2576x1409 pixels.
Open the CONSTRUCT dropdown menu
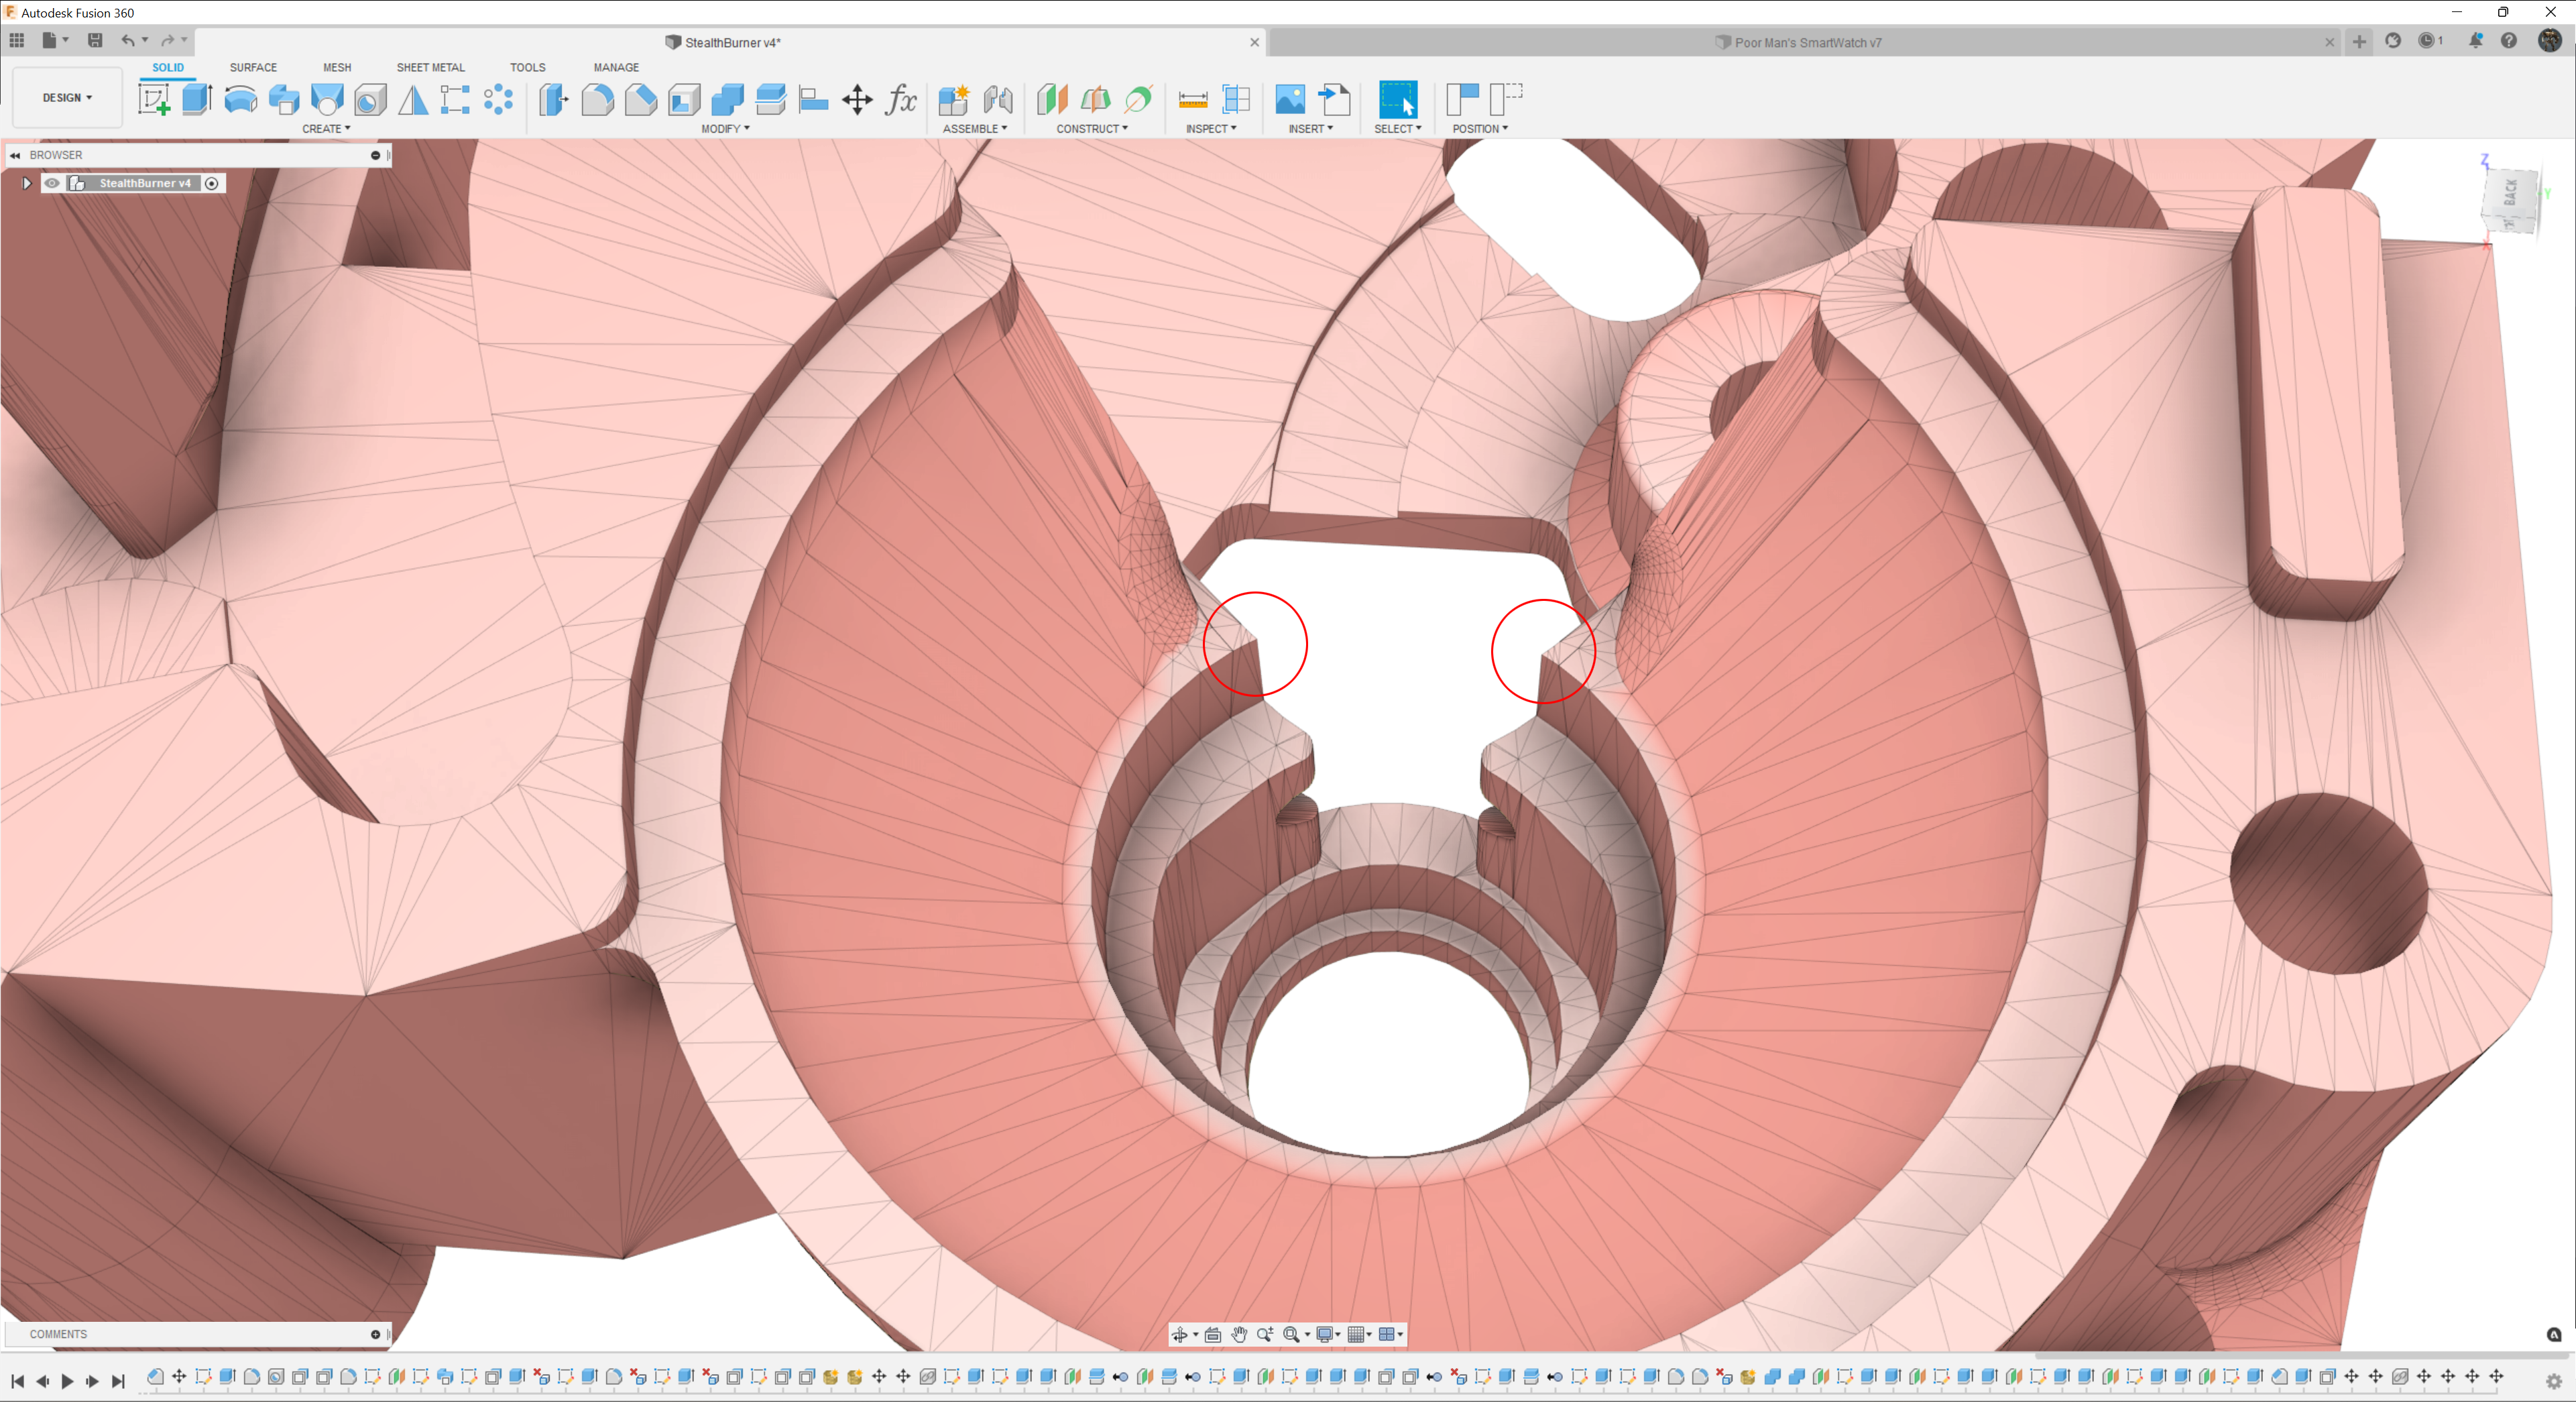click(1092, 129)
